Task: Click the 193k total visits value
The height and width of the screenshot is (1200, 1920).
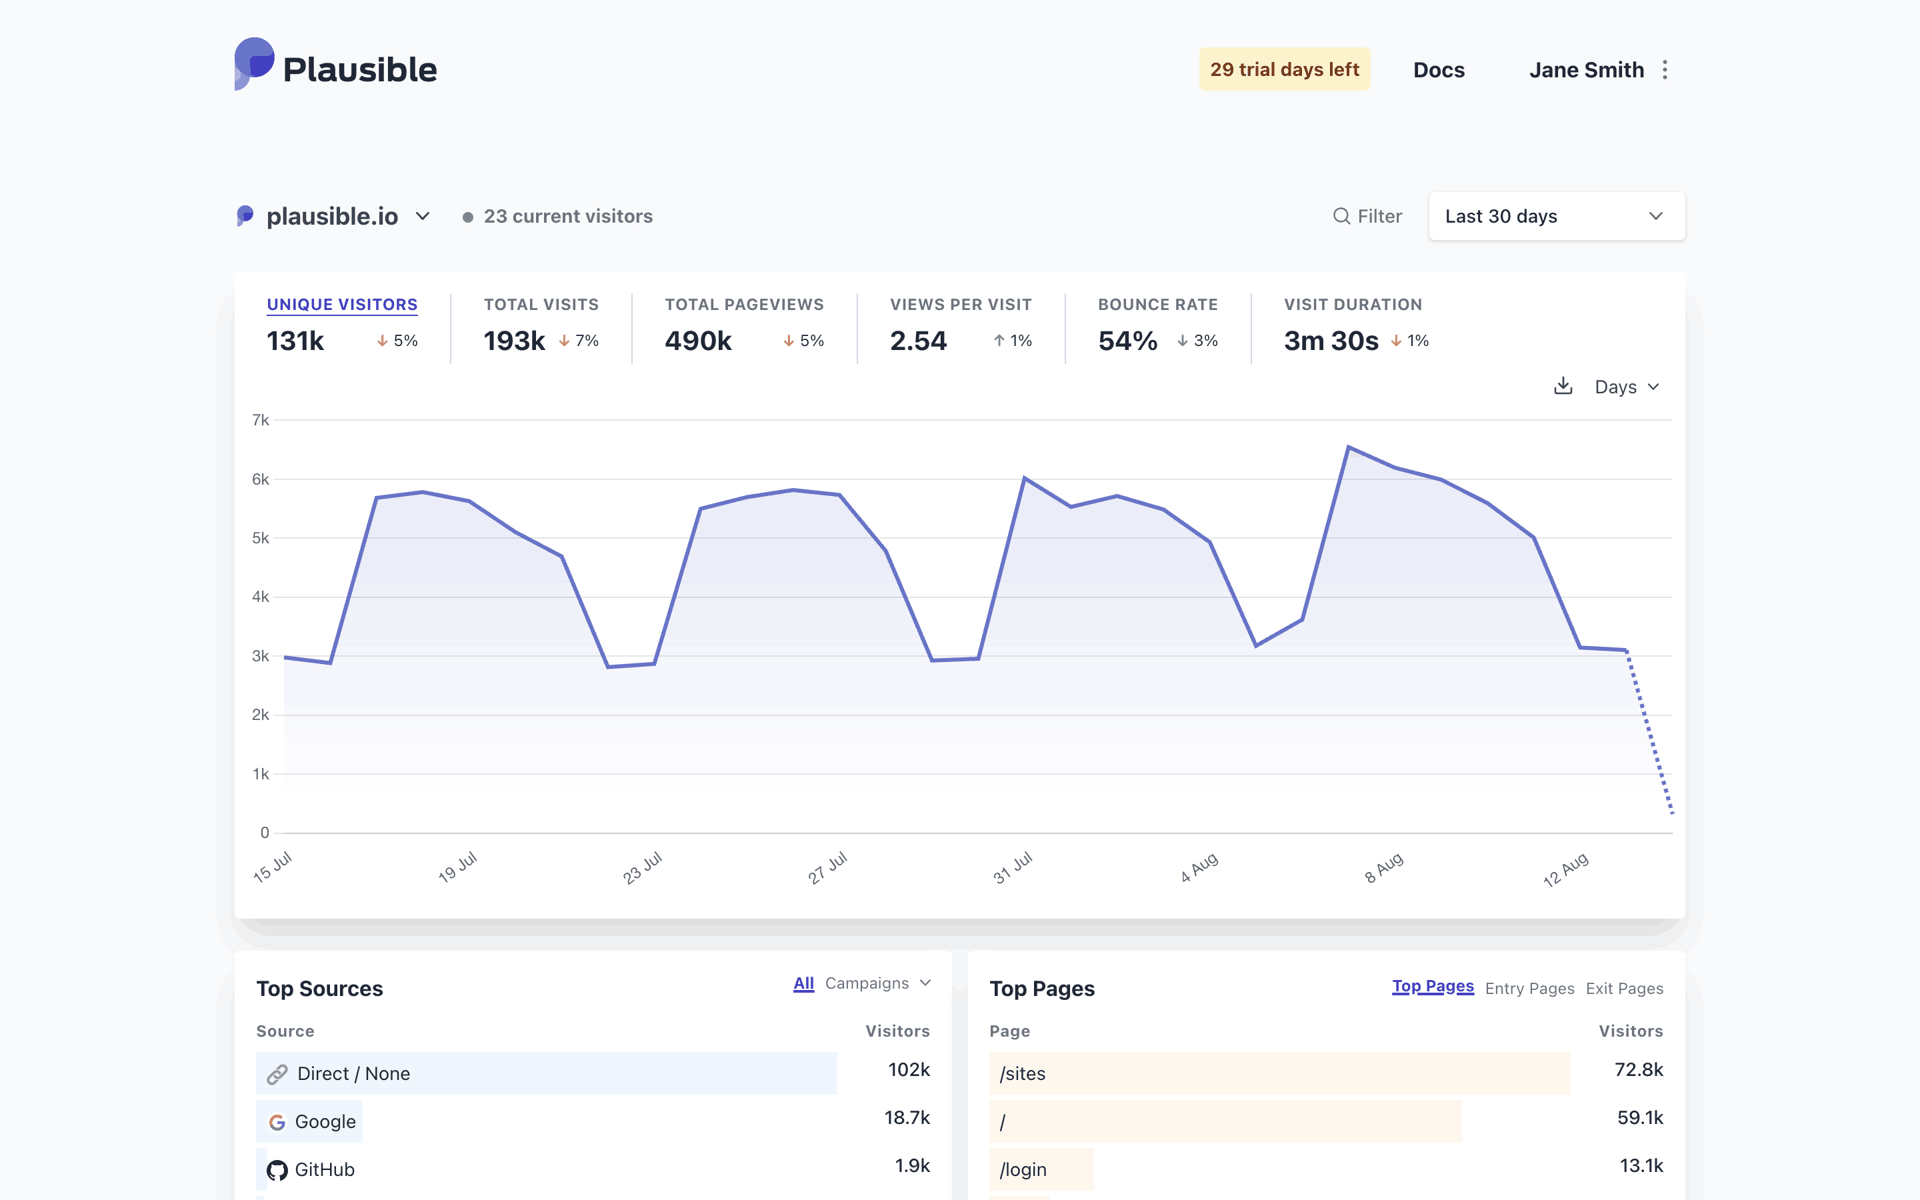Action: point(514,341)
